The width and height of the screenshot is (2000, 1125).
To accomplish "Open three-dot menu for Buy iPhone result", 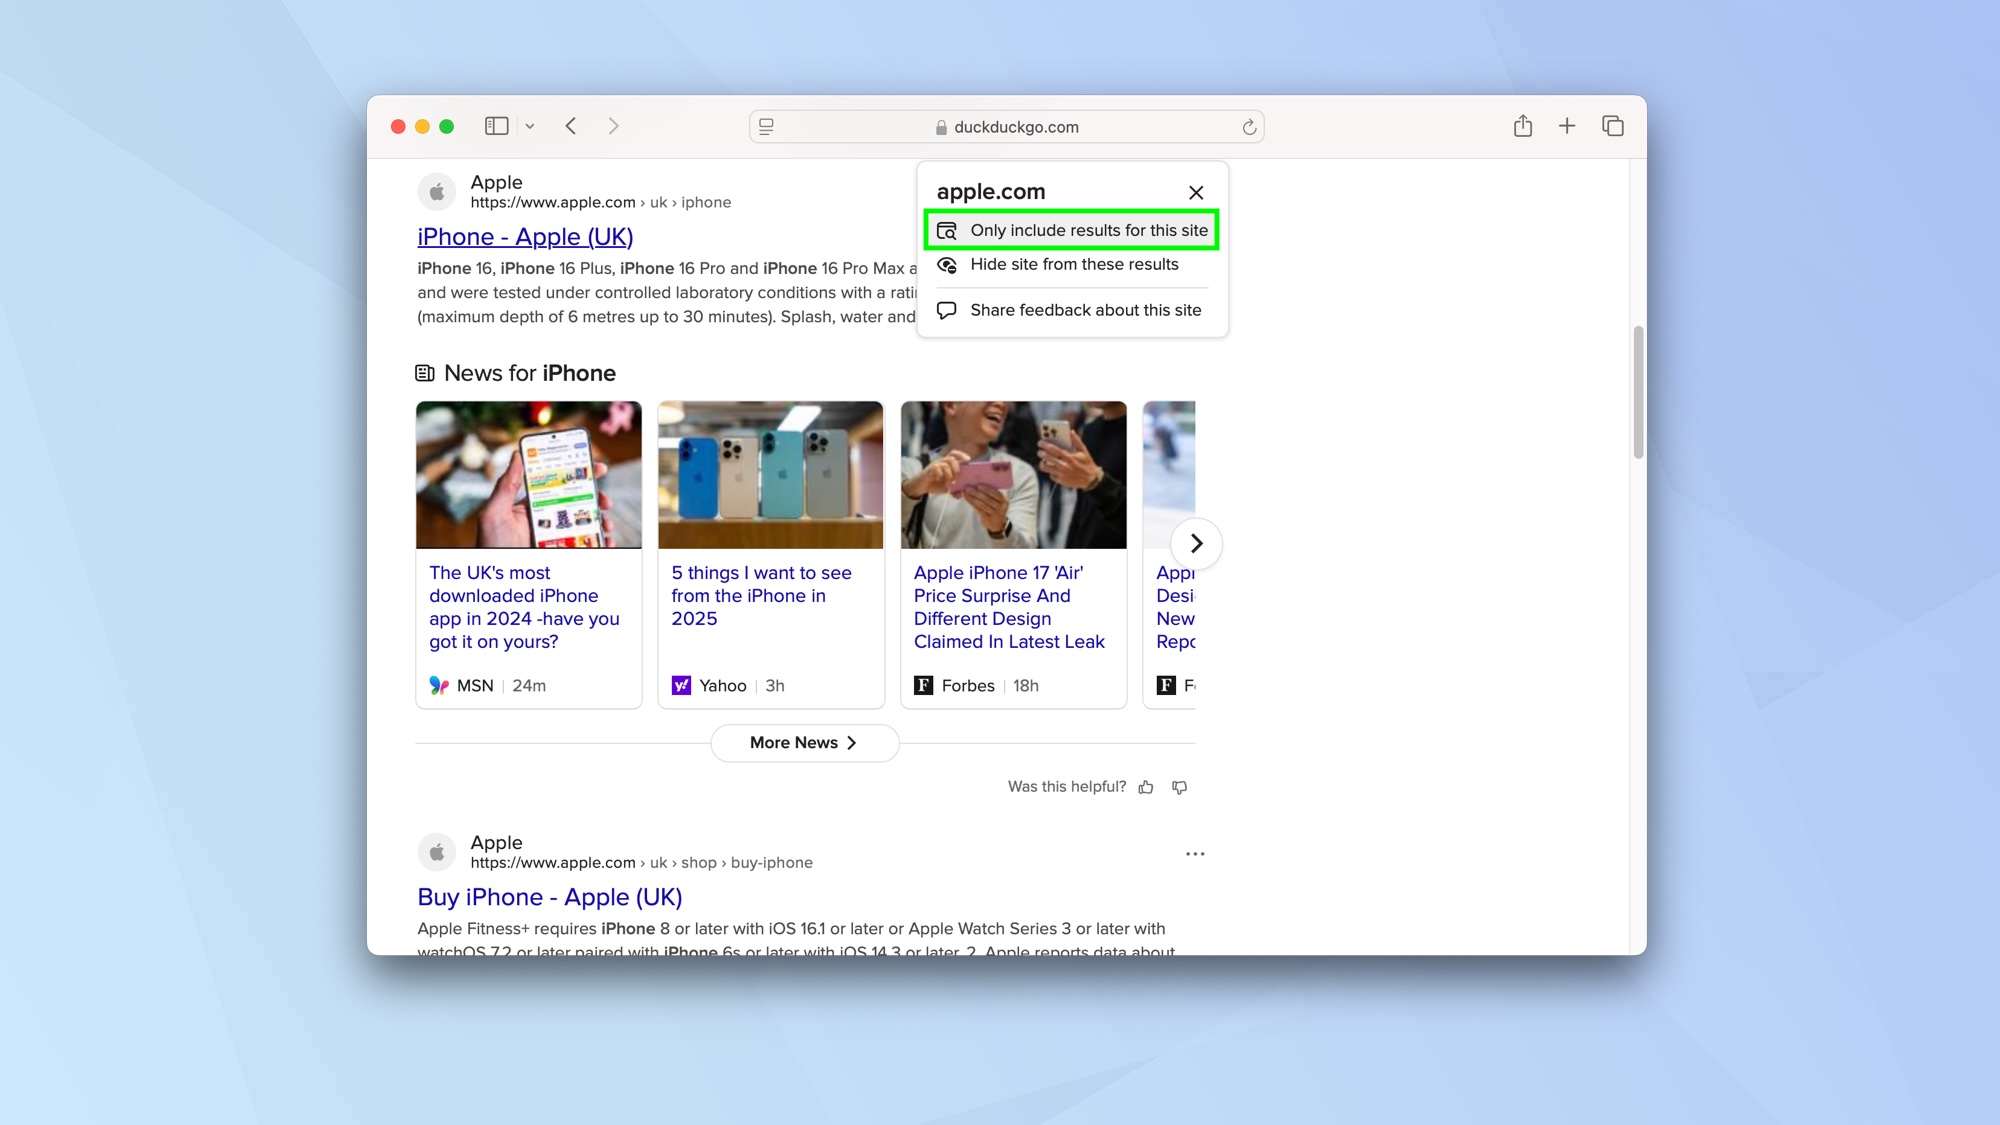I will click(1195, 854).
